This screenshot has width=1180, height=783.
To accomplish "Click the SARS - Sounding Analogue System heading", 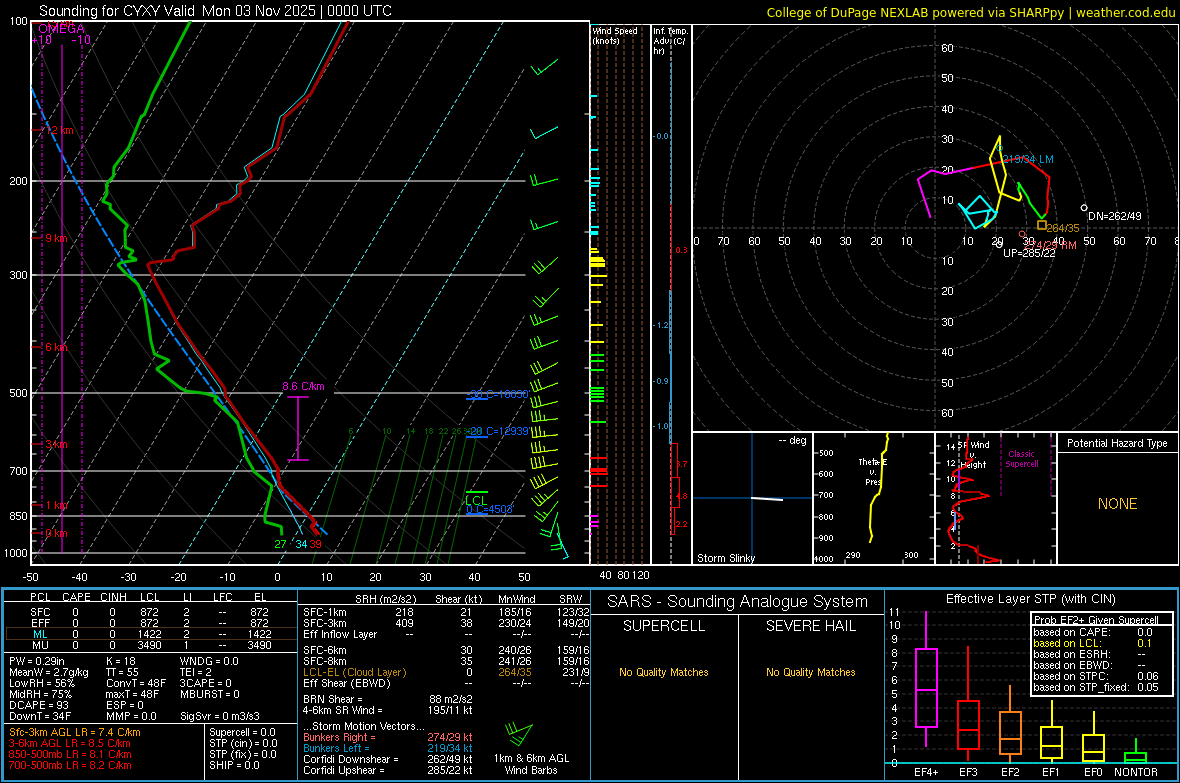I will tap(738, 602).
